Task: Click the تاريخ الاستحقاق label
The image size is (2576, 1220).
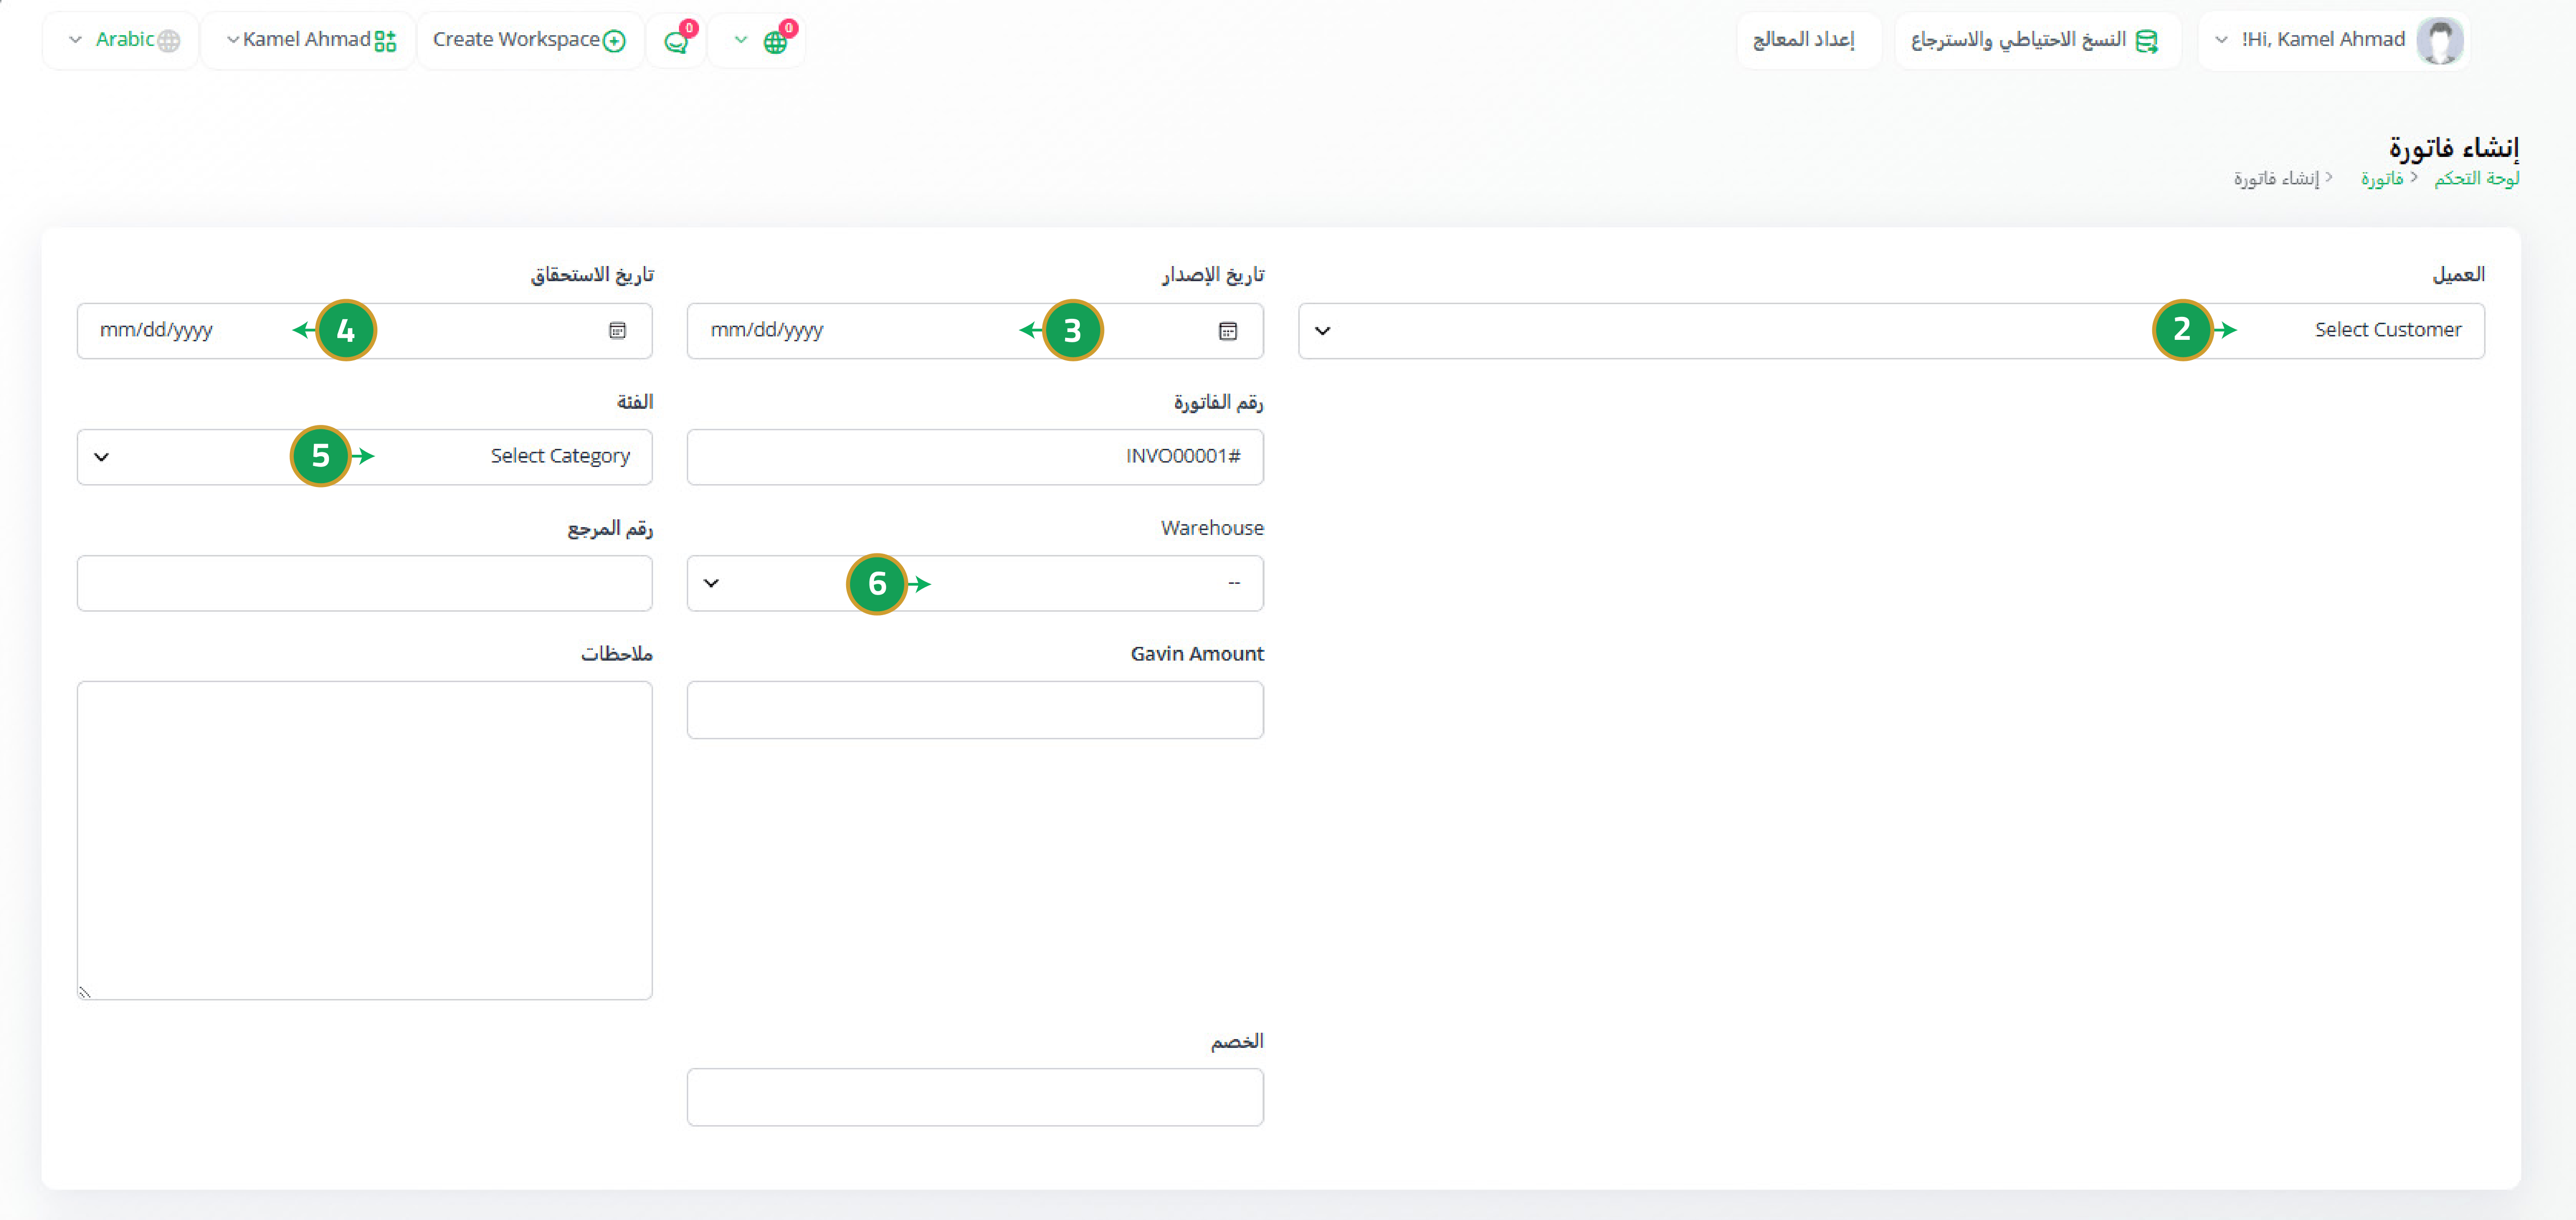Action: pos(592,274)
